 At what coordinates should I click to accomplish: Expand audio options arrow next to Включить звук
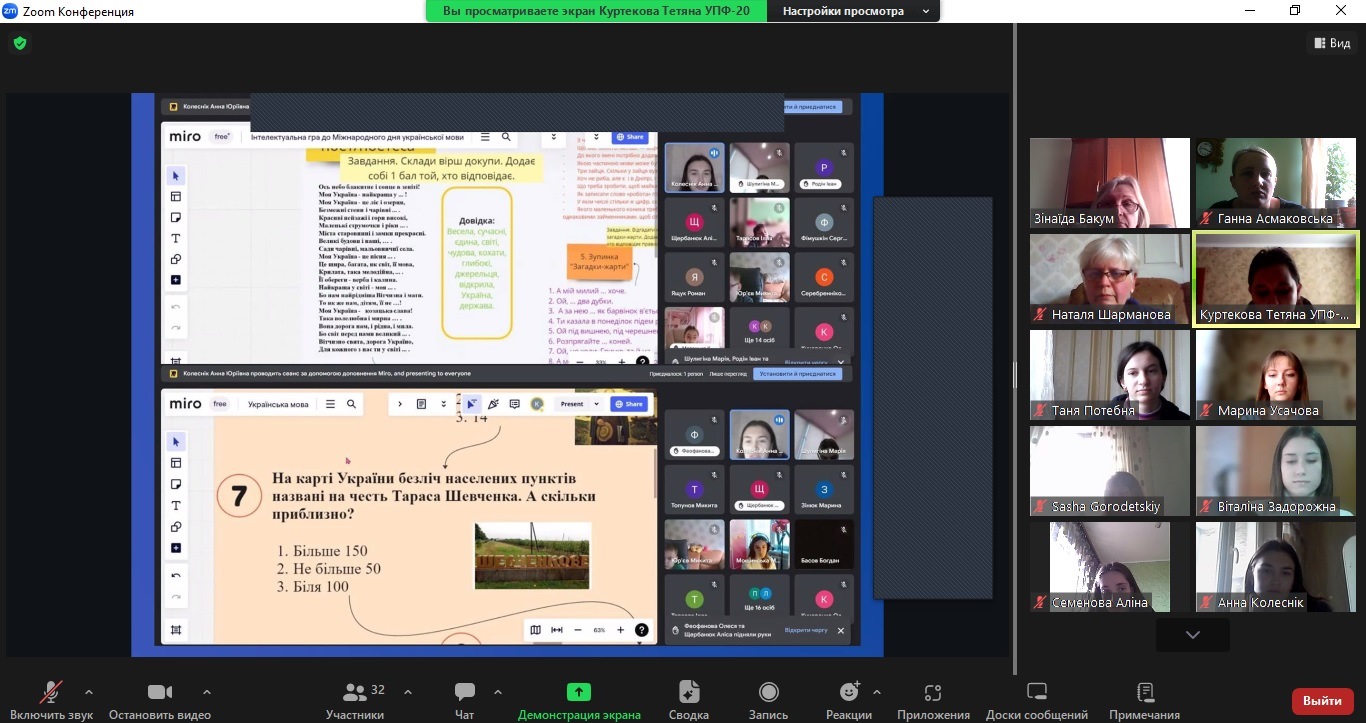click(89, 691)
